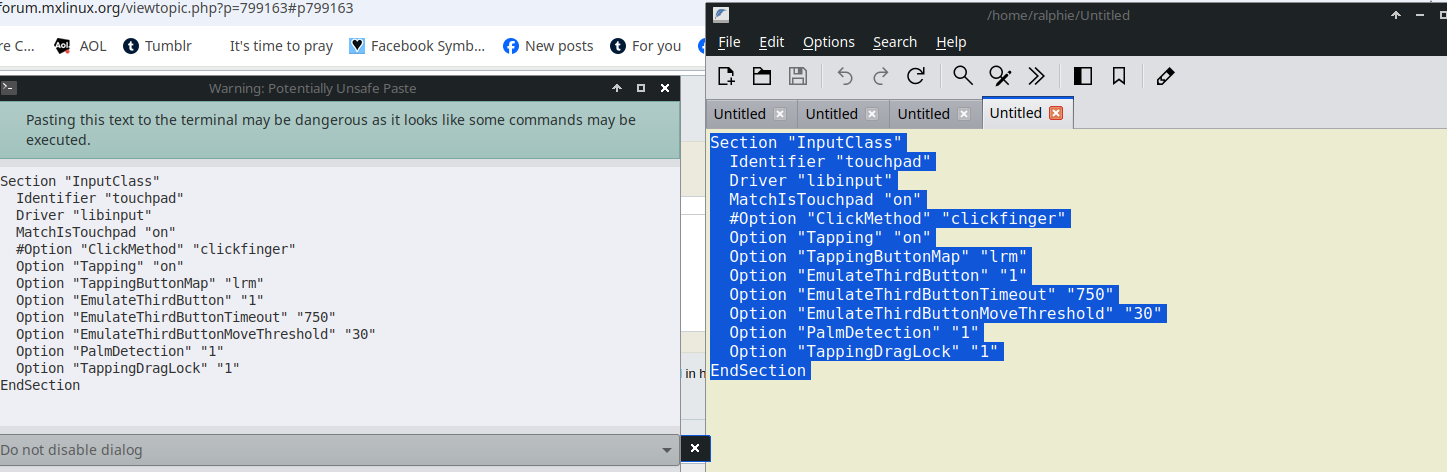This screenshot has height=472, width=1447.
Task: Open Find with the magnifier icon
Action: click(962, 76)
